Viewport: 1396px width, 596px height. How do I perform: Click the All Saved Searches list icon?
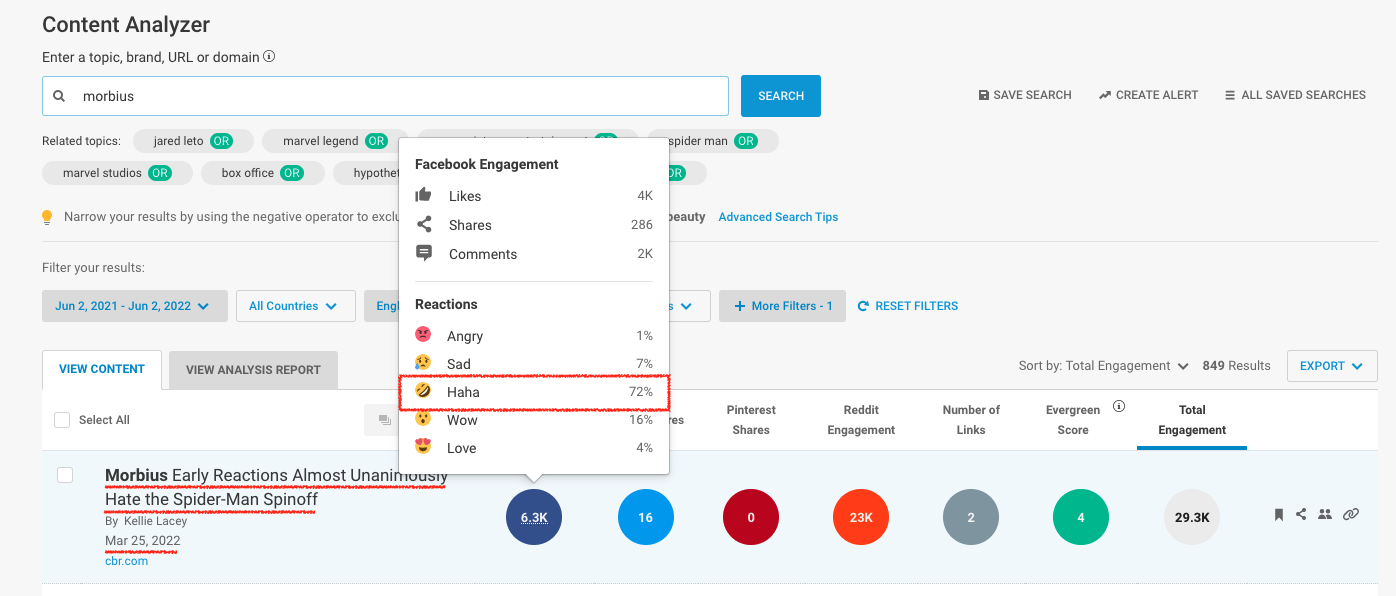pyautogui.click(x=1230, y=95)
